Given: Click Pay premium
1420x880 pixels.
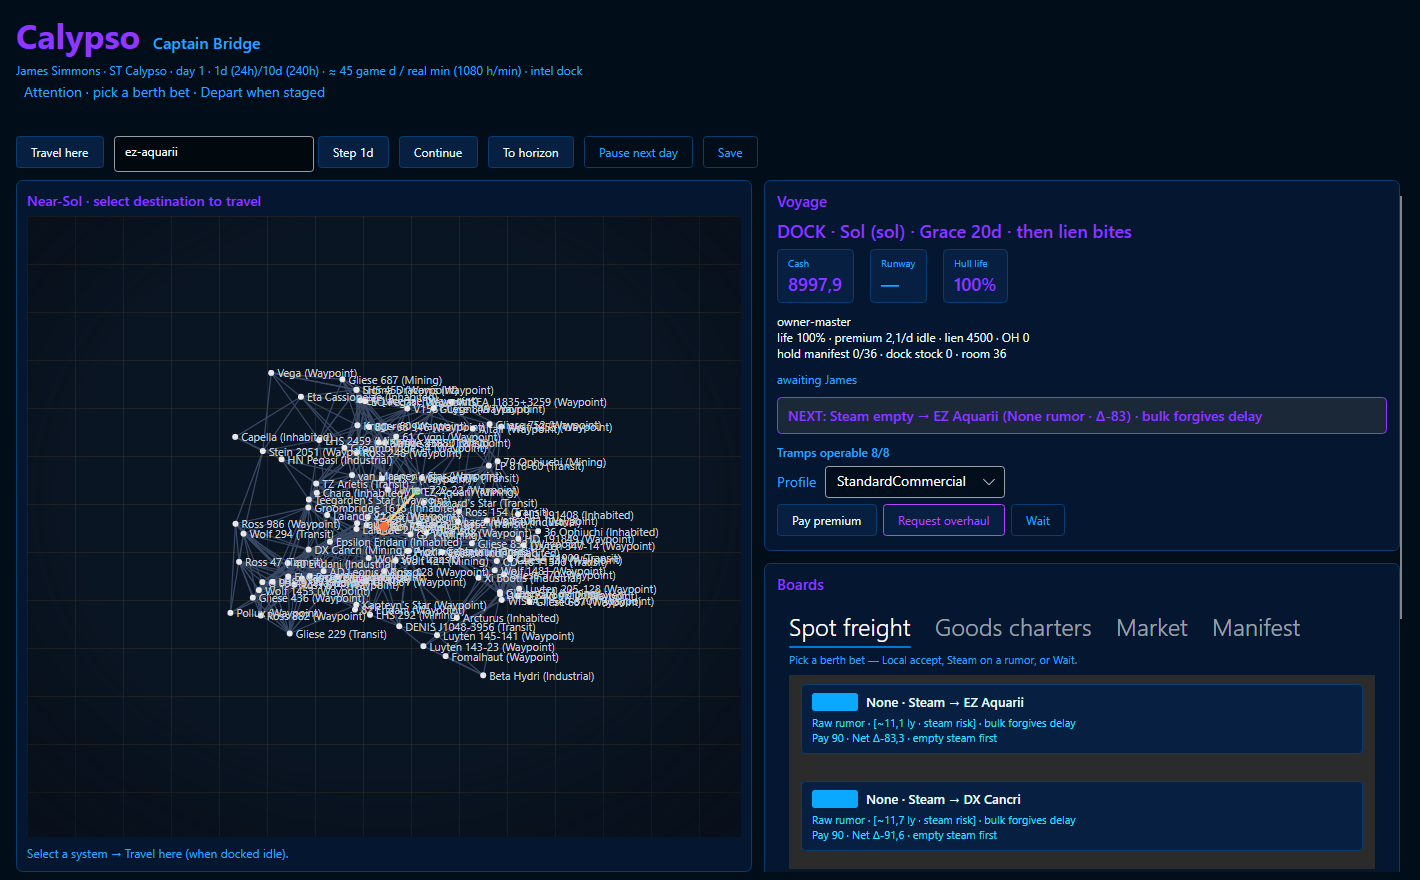Looking at the screenshot, I should pos(826,521).
